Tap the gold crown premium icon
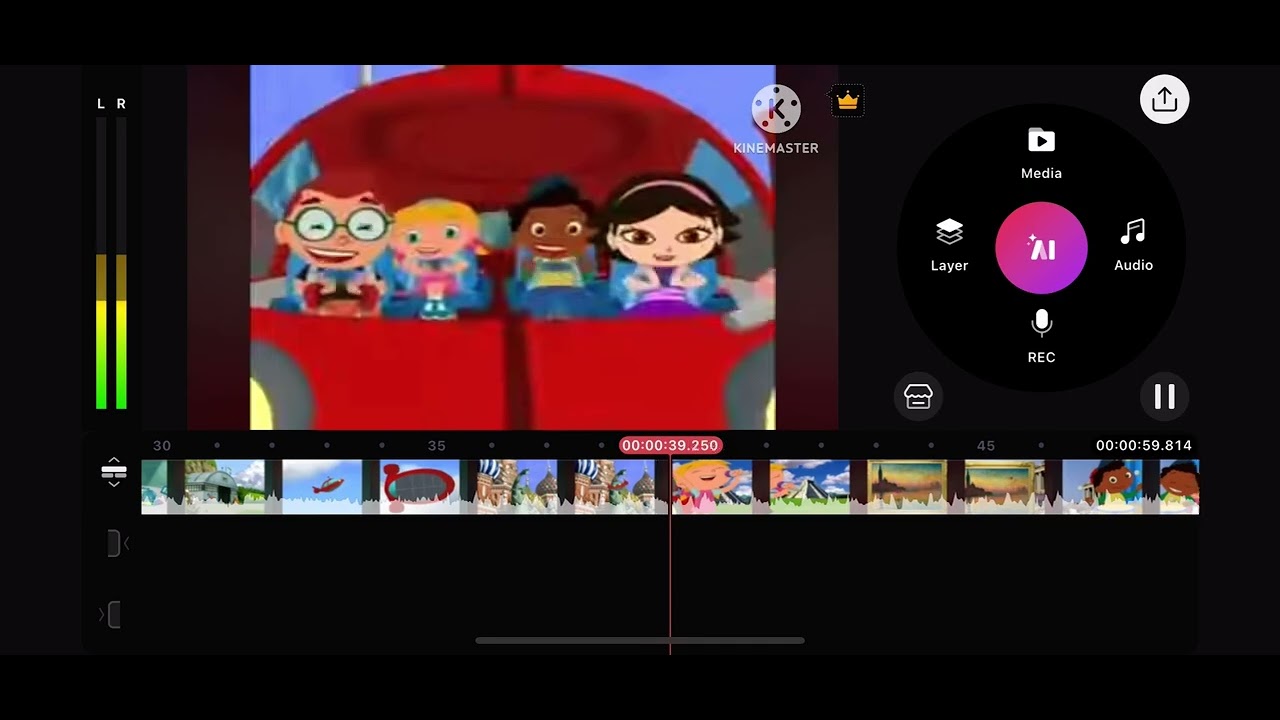This screenshot has height=720, width=1280. point(847,100)
